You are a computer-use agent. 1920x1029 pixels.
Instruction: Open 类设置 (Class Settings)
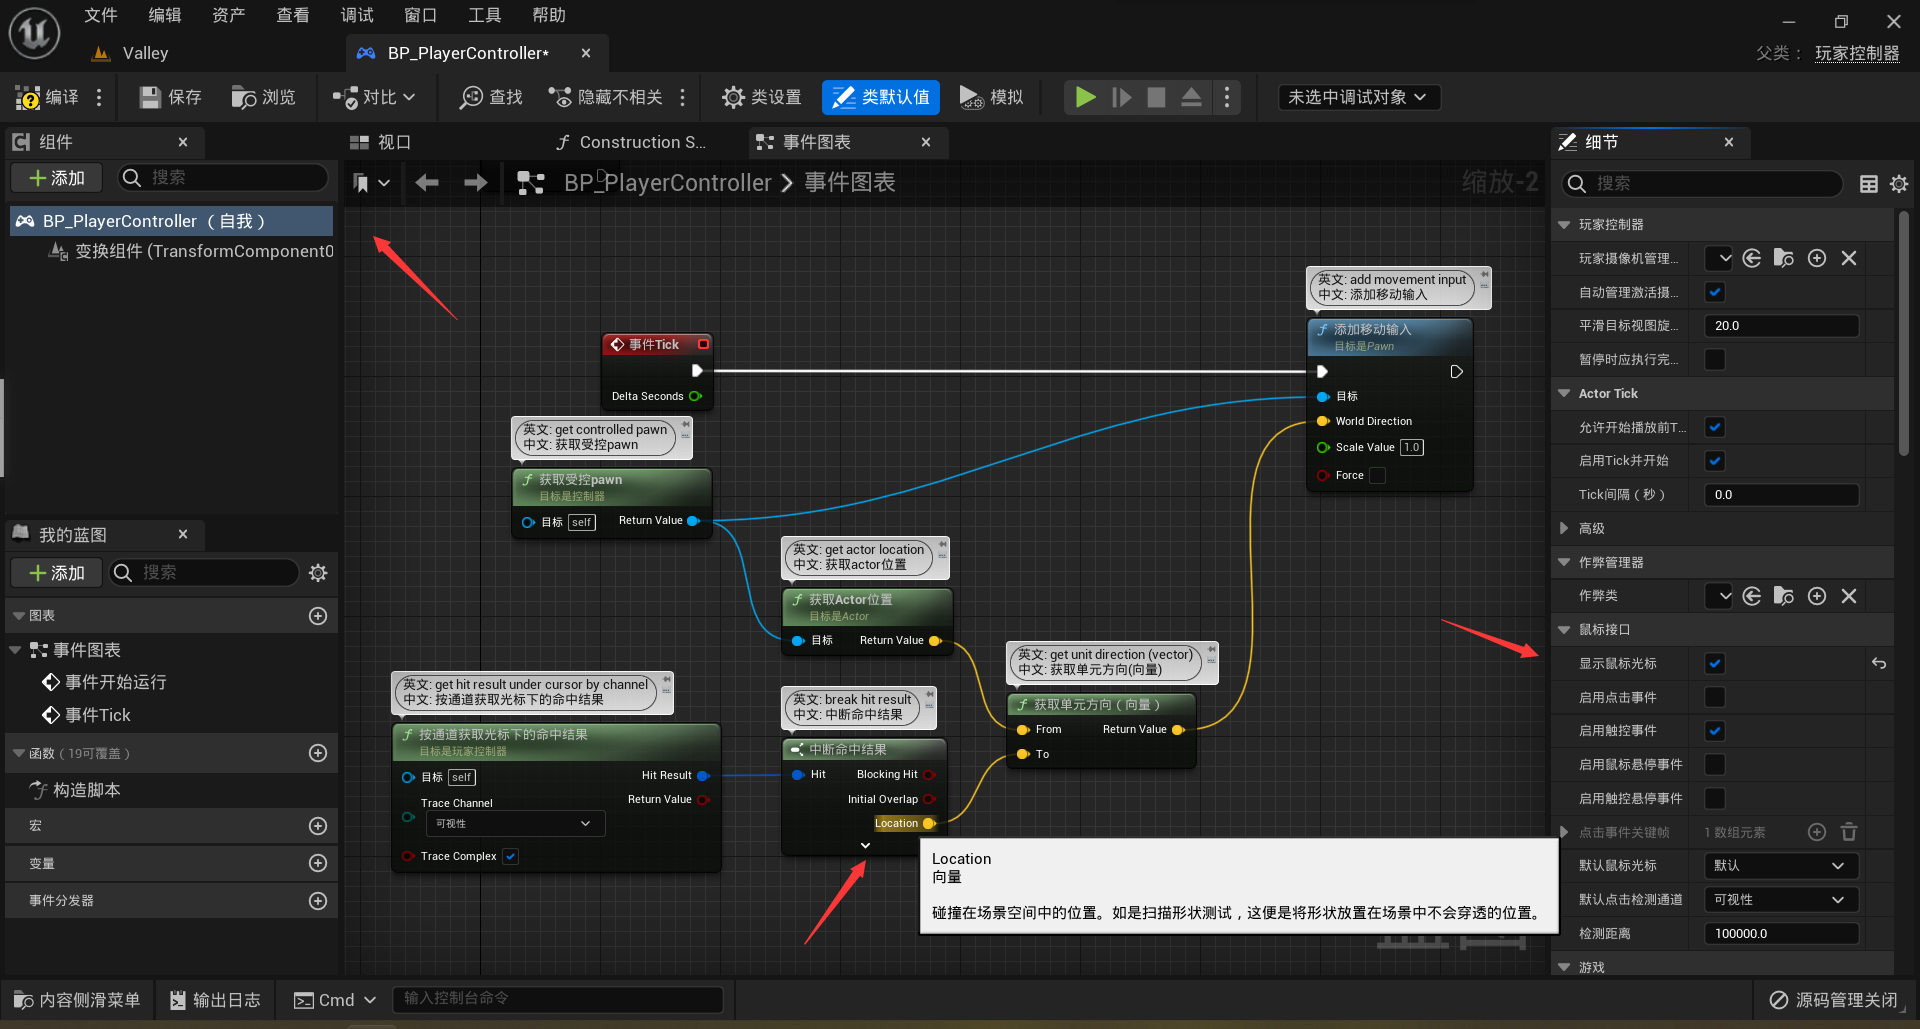(x=761, y=97)
